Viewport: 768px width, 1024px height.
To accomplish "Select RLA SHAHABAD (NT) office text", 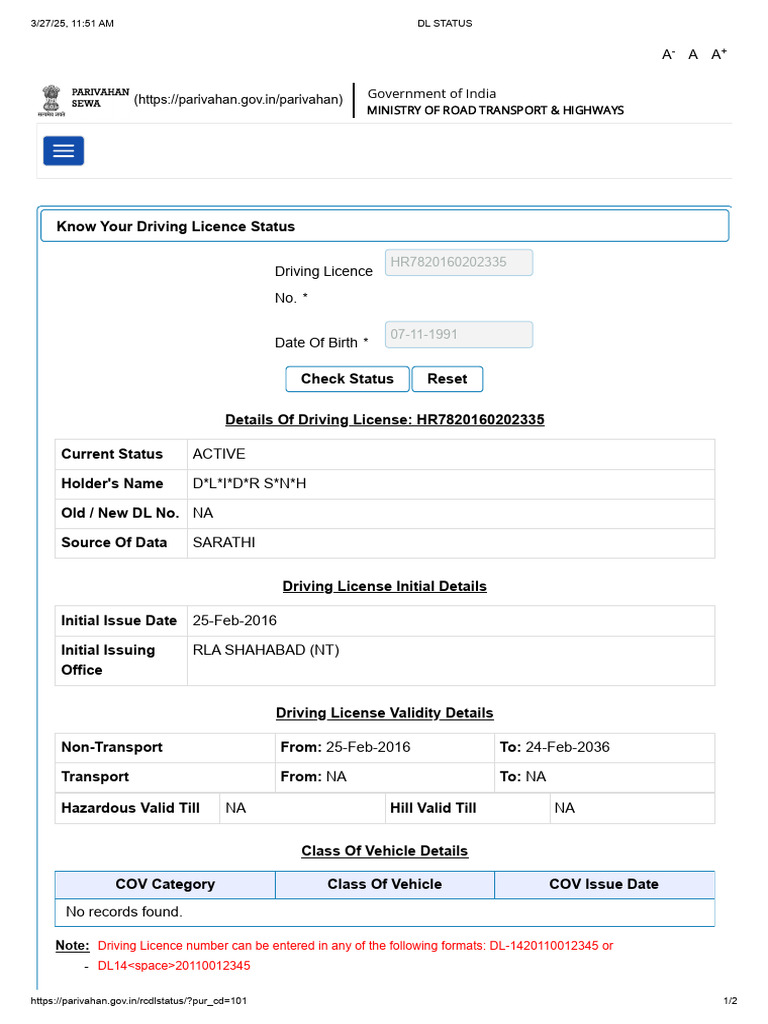I will pyautogui.click(x=266, y=650).
